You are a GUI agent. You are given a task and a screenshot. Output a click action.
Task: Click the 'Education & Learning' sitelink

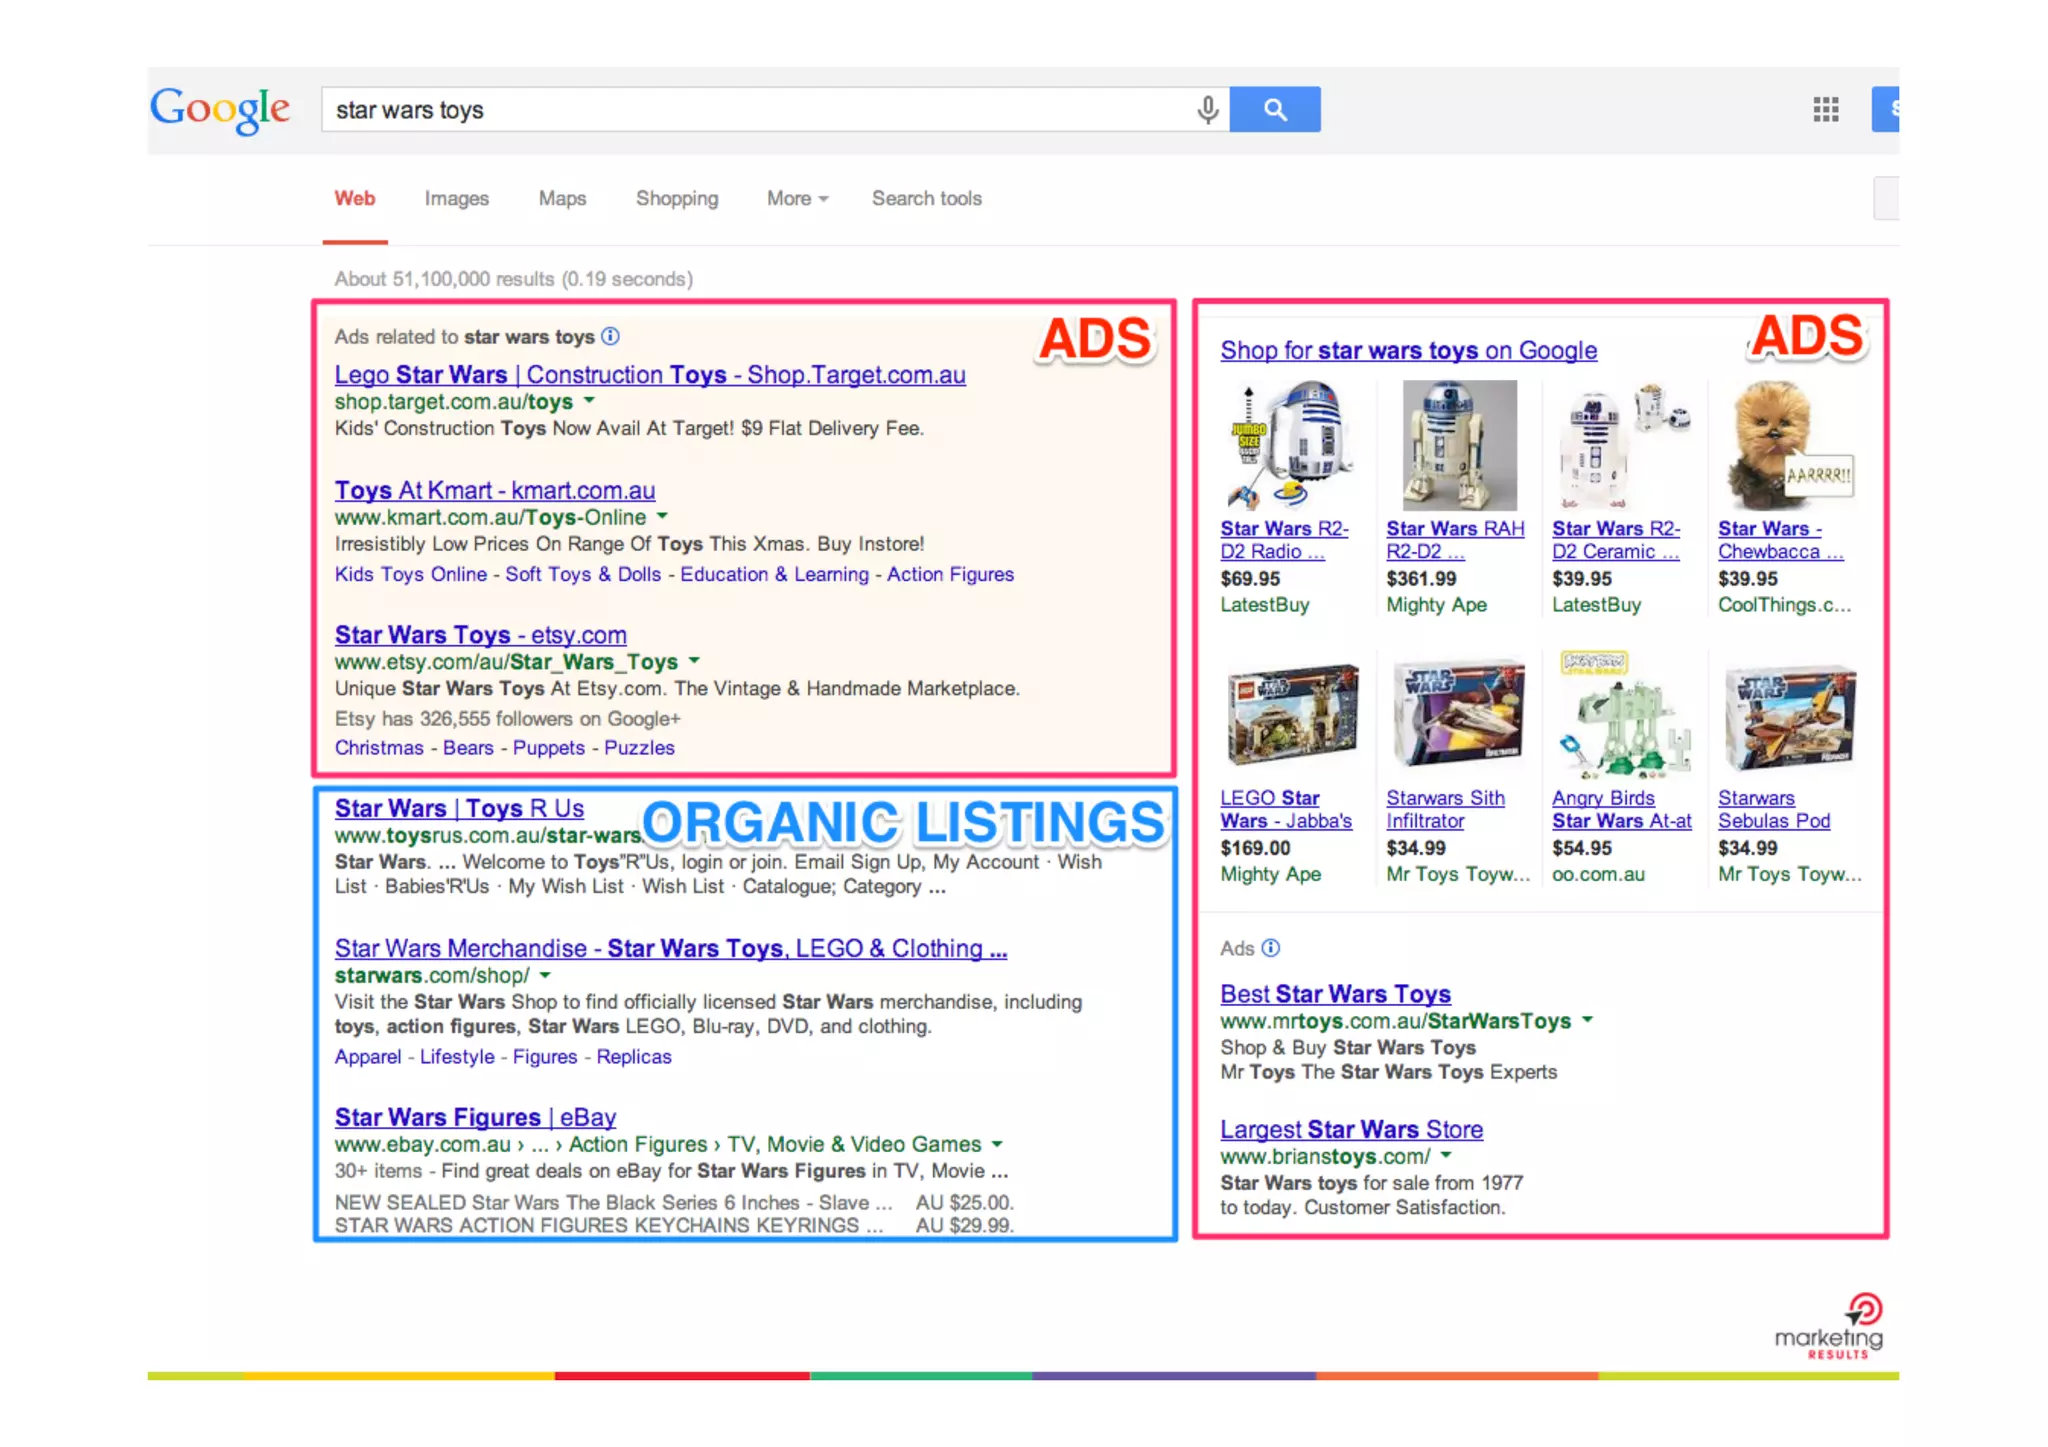[775, 574]
